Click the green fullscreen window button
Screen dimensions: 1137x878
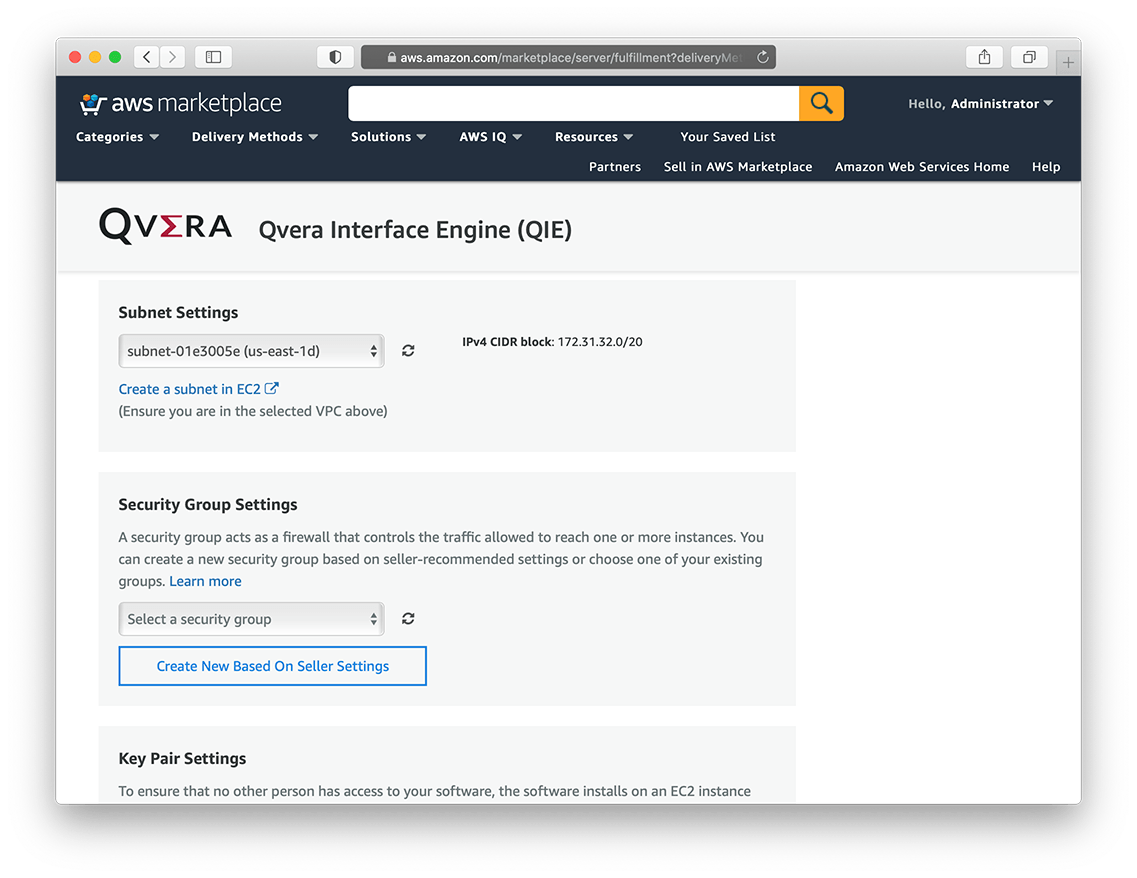115,57
